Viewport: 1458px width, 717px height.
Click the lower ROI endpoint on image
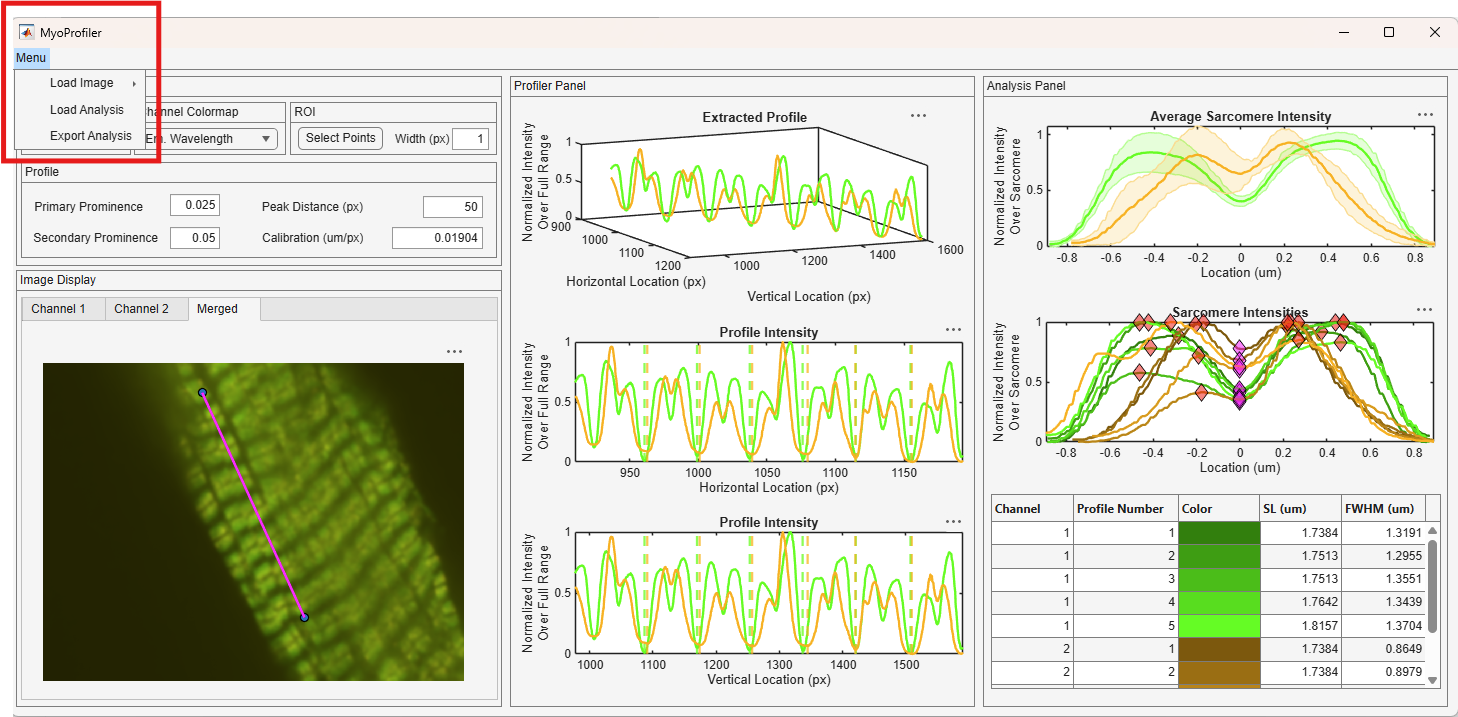(x=304, y=617)
